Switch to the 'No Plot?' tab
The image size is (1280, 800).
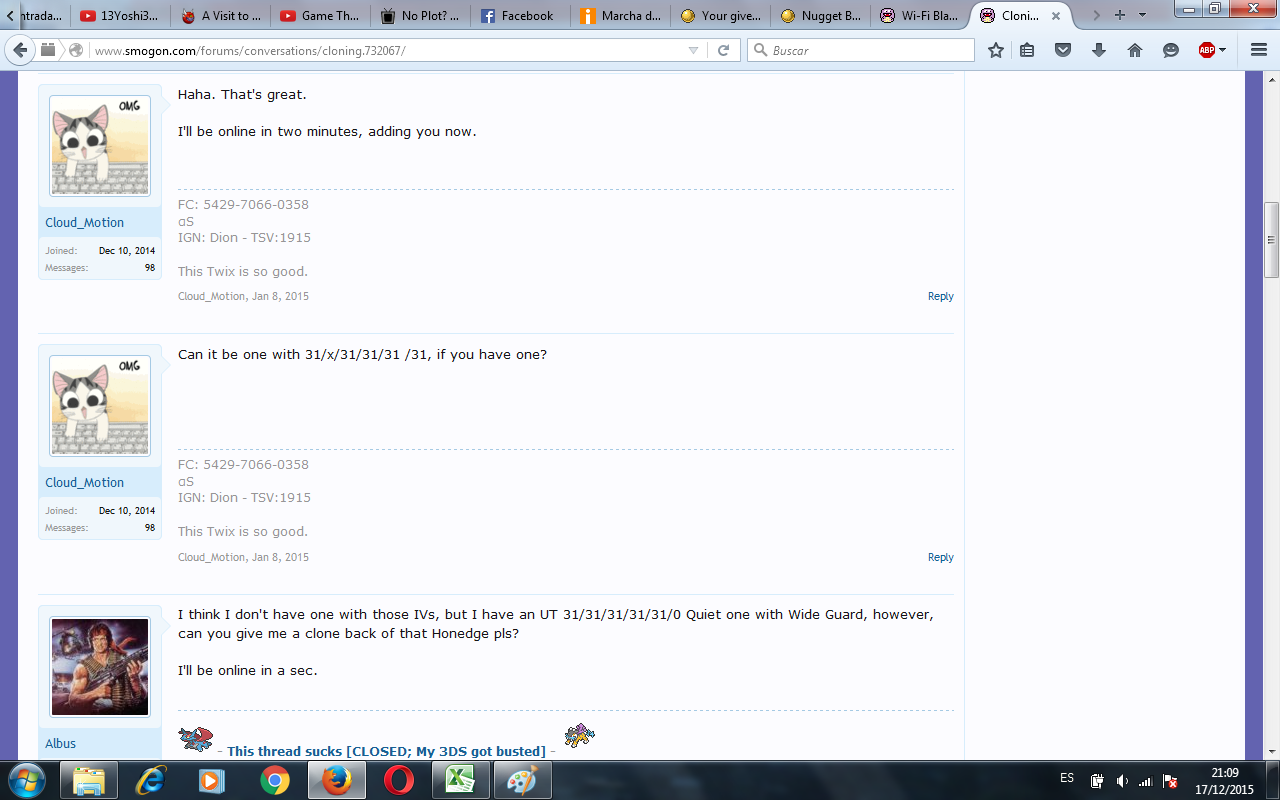(420, 16)
